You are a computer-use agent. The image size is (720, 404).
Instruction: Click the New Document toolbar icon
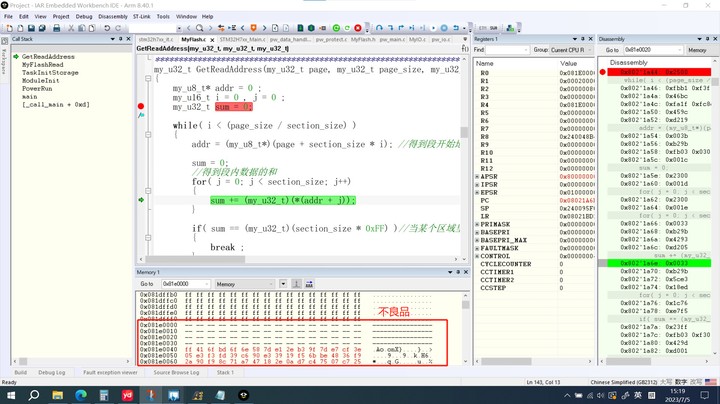(x=10, y=28)
